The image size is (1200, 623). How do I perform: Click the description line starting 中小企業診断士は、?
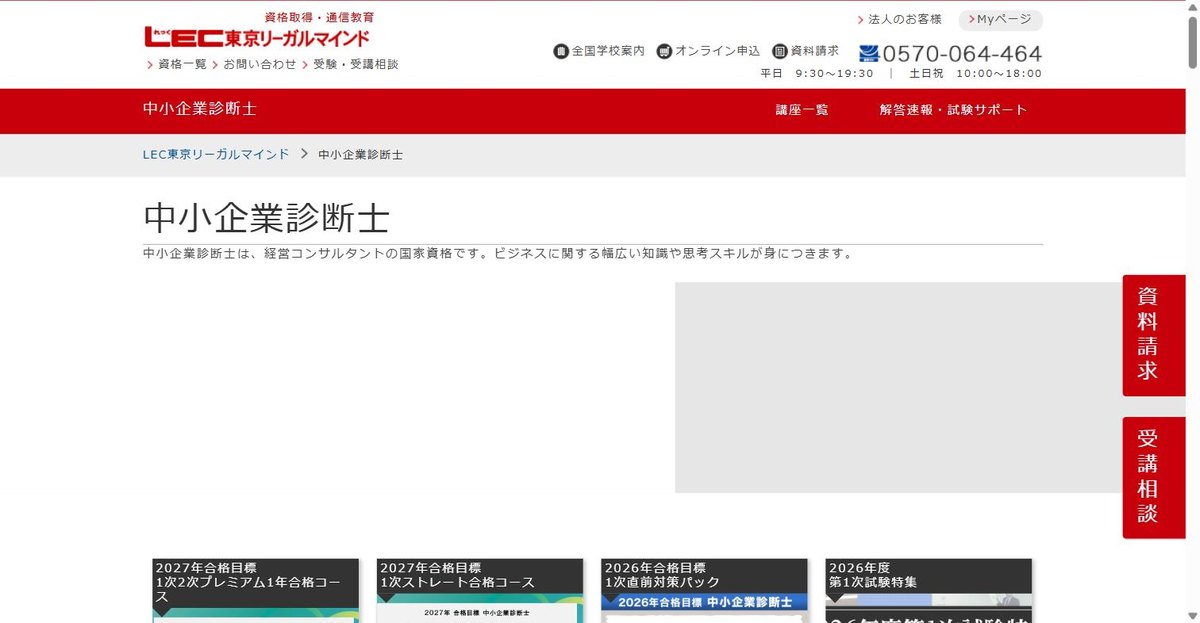499,253
